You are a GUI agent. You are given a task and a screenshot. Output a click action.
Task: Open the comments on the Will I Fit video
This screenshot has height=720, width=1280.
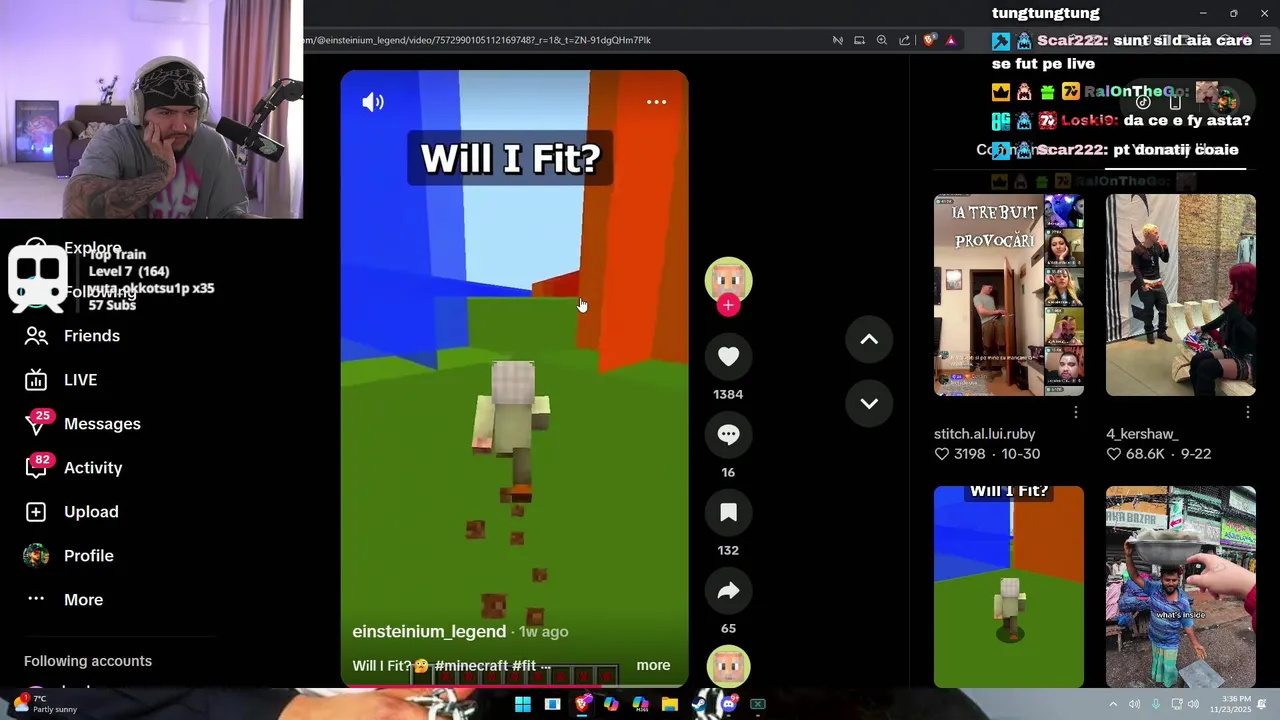click(x=728, y=435)
